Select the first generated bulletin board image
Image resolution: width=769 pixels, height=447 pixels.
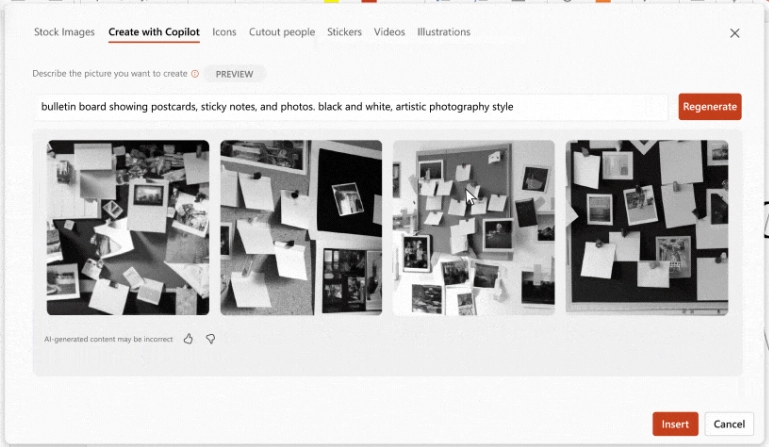tap(128, 228)
